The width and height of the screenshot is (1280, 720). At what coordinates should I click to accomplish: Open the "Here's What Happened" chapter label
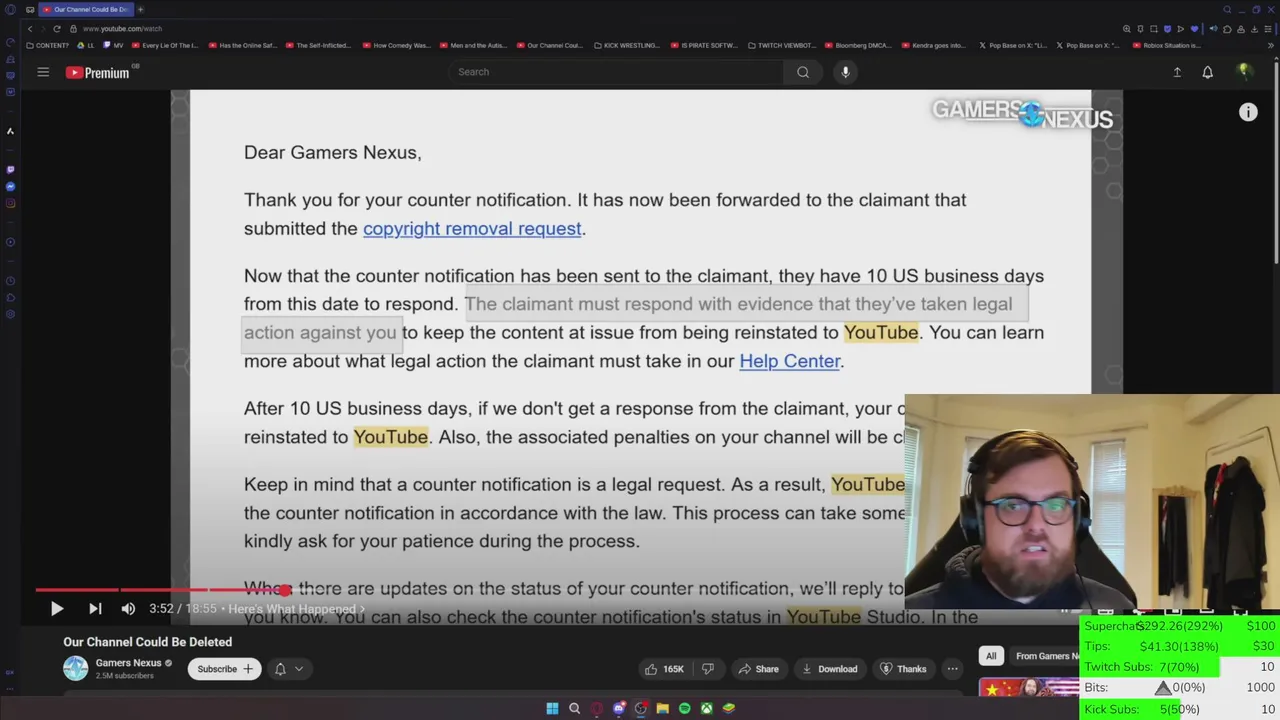(x=296, y=609)
